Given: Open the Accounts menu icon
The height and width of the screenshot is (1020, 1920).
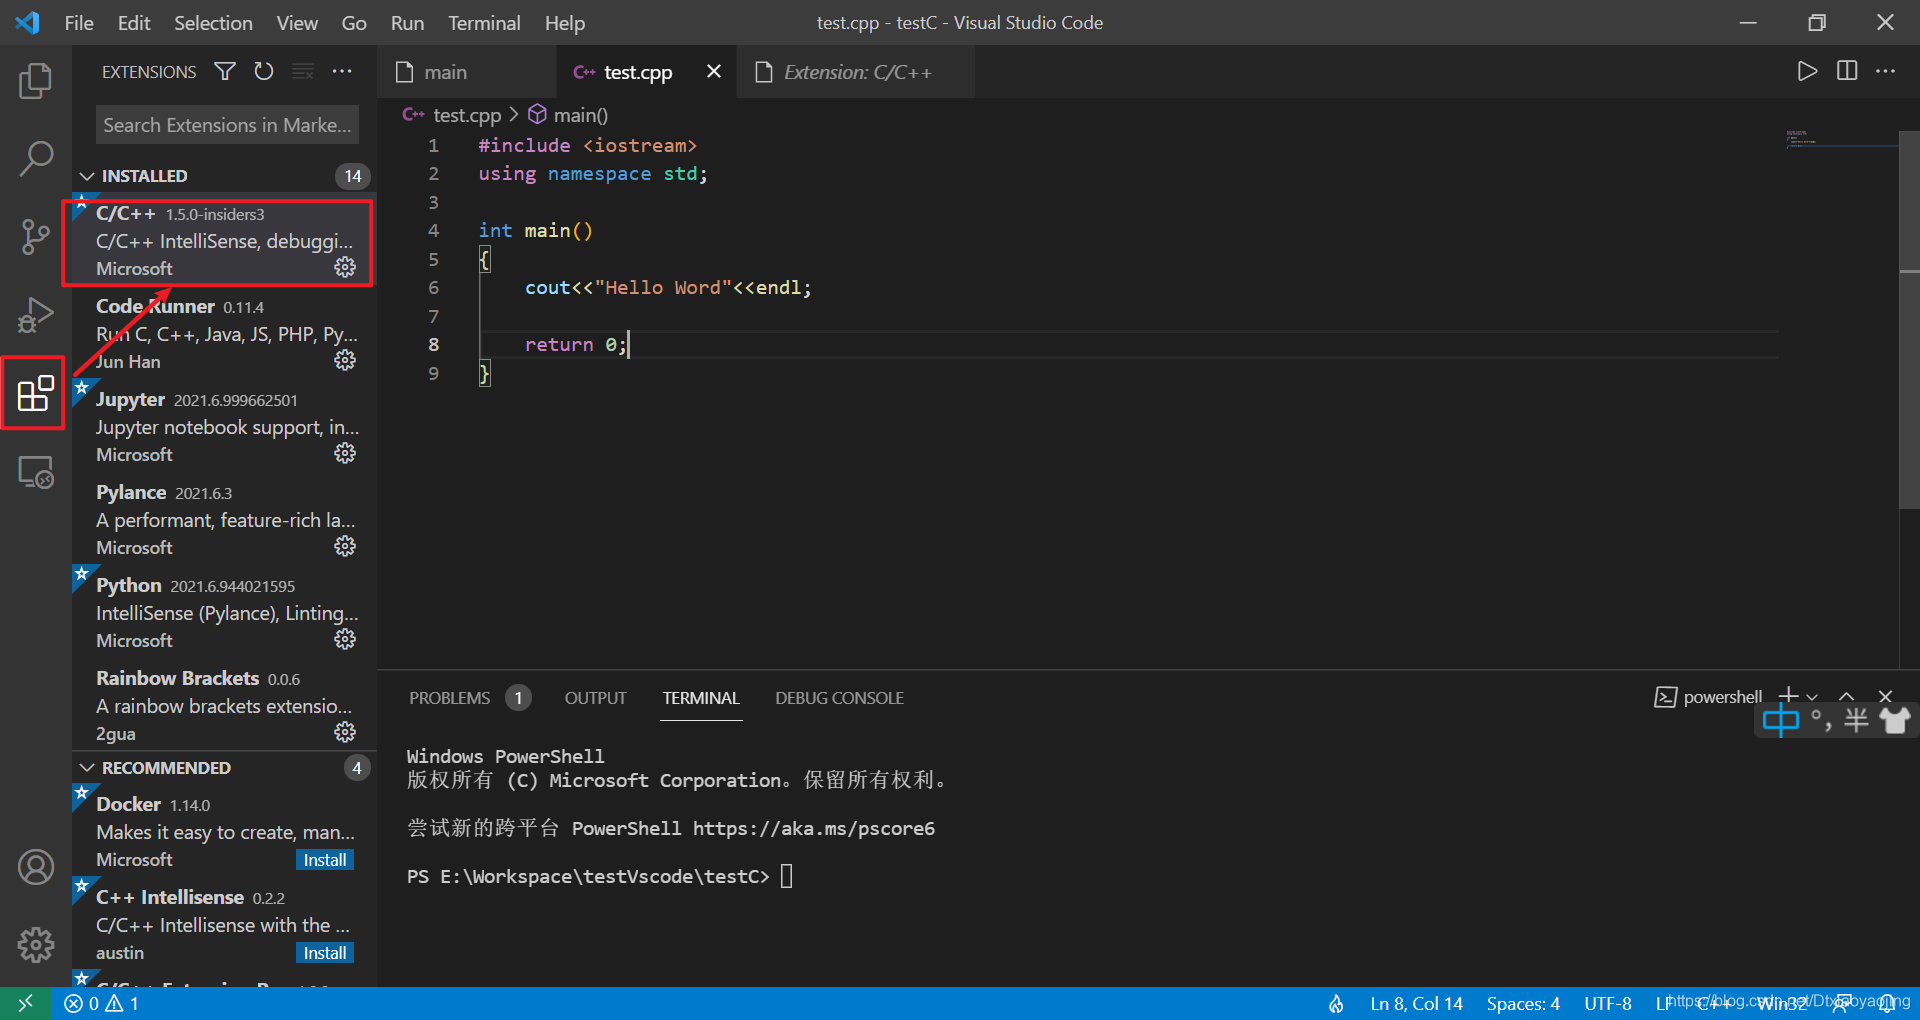Looking at the screenshot, I should 36,867.
